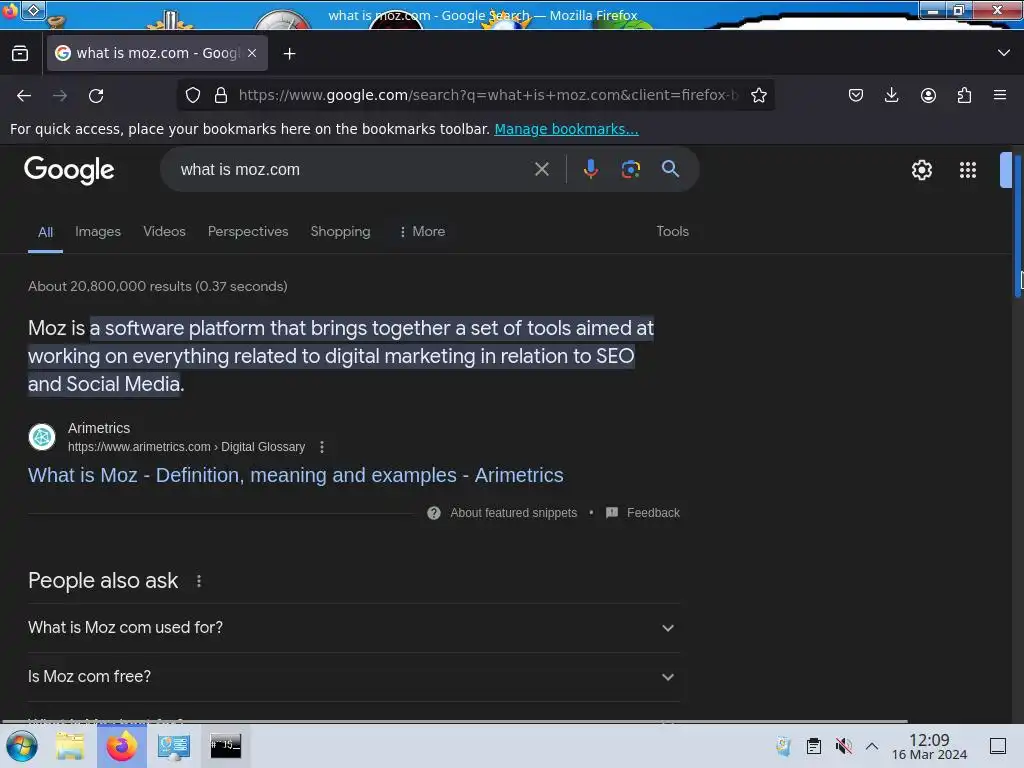Expand the More search filters menu
This screenshot has width=1024, height=768.
tap(422, 231)
